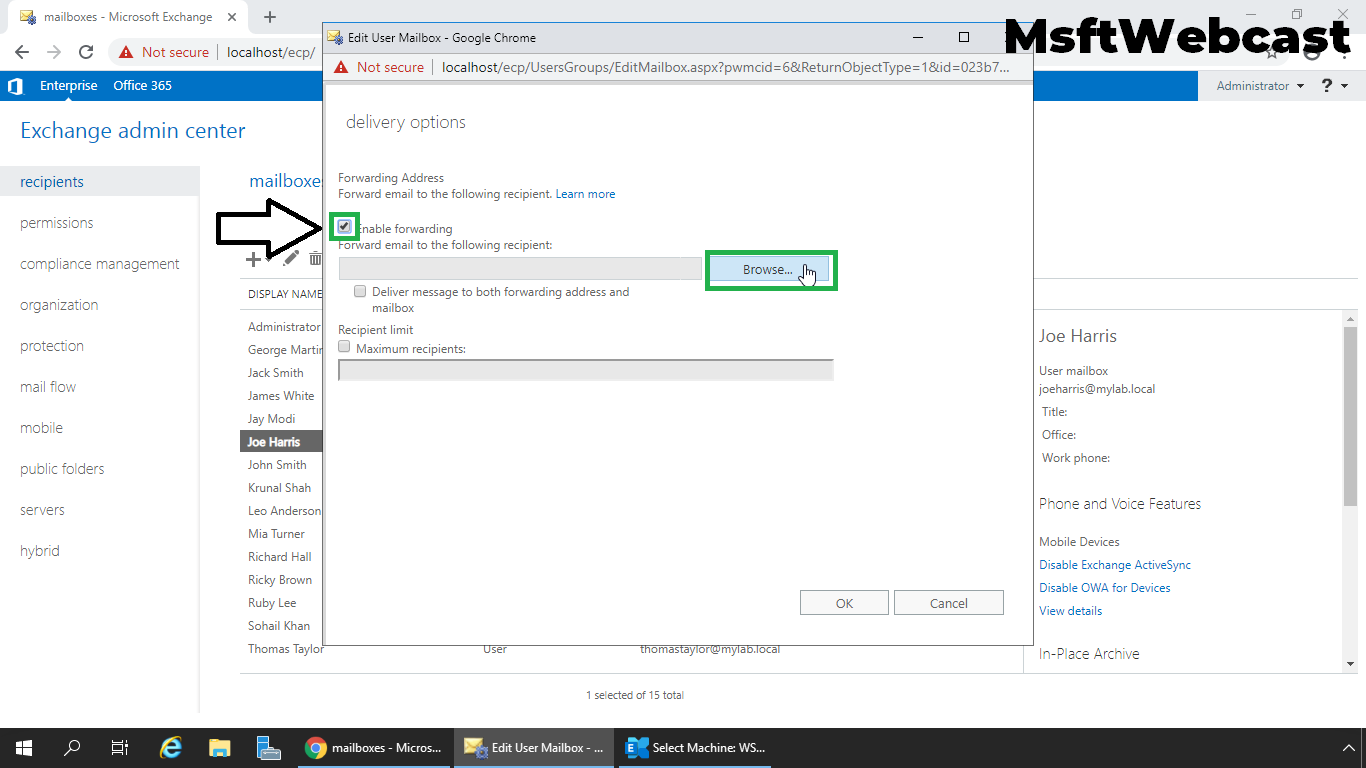Open mobile in the sidebar
The height and width of the screenshot is (768, 1366).
(41, 428)
